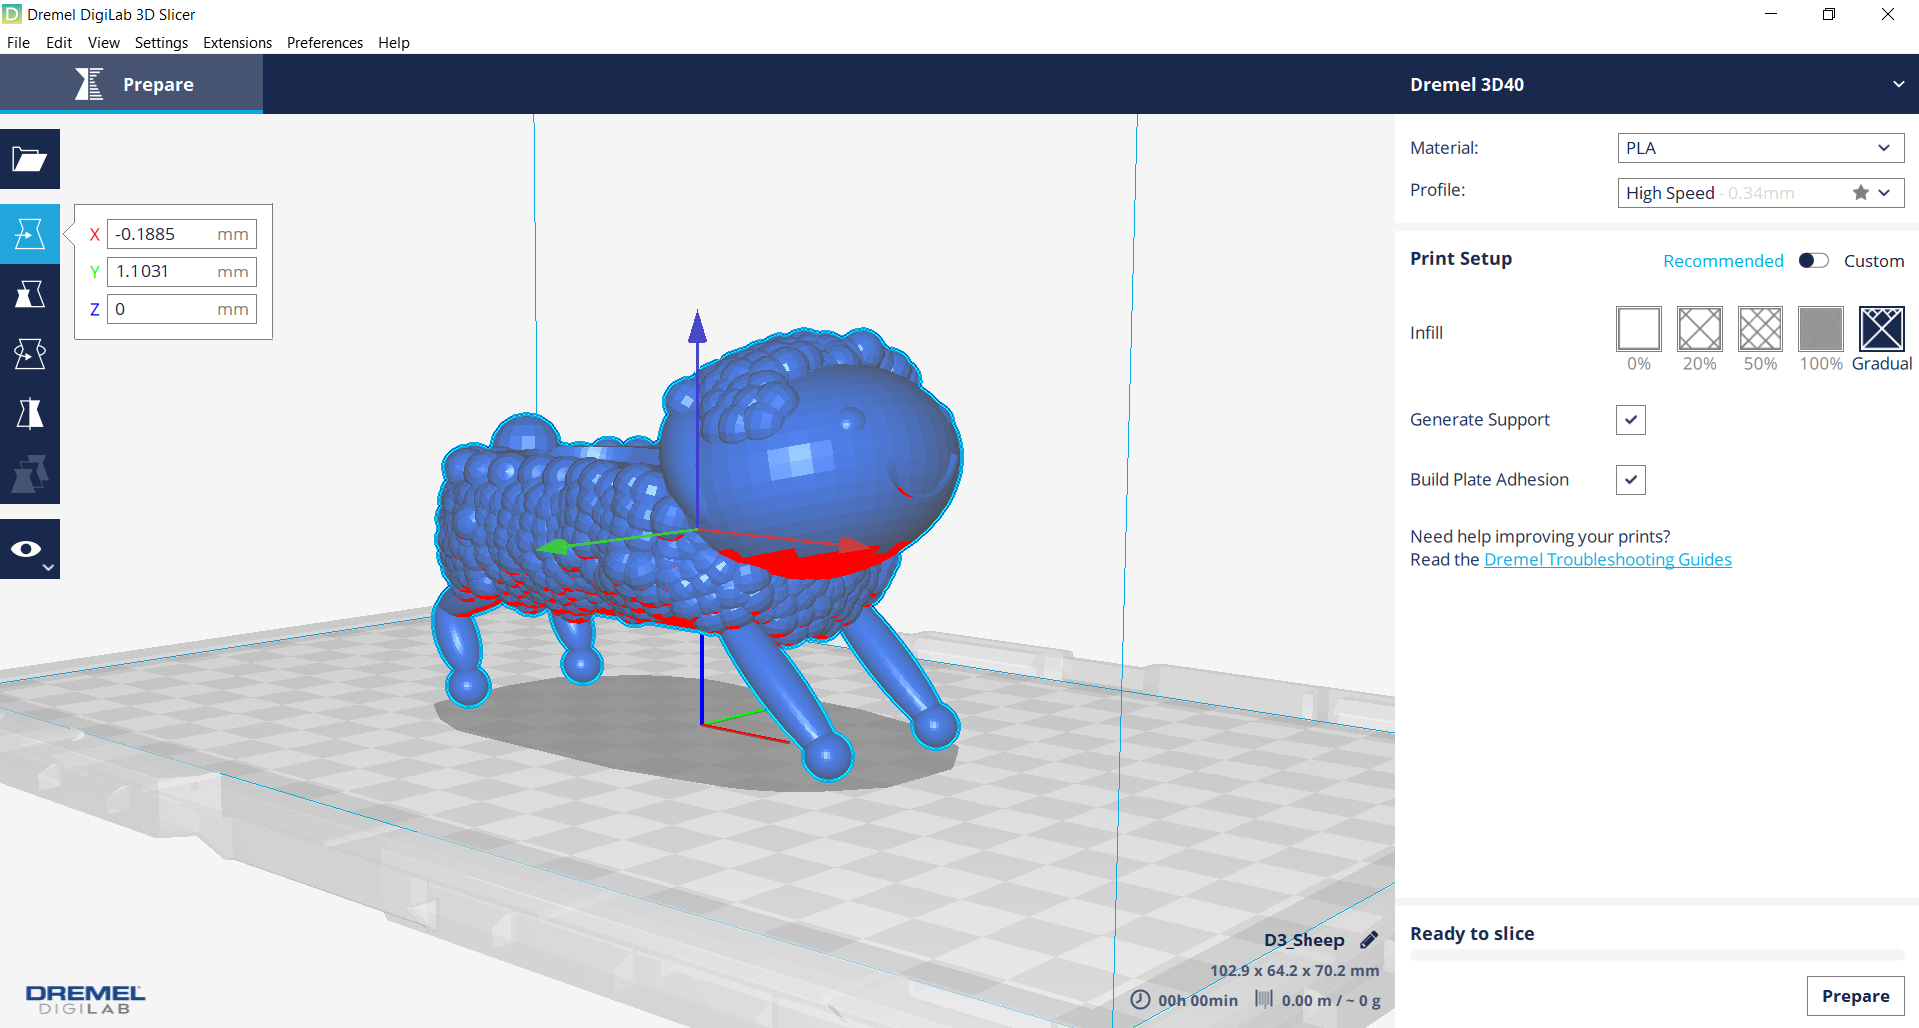The height and width of the screenshot is (1028, 1919).
Task: Click the slicing progress bar
Action: pos(1656,955)
